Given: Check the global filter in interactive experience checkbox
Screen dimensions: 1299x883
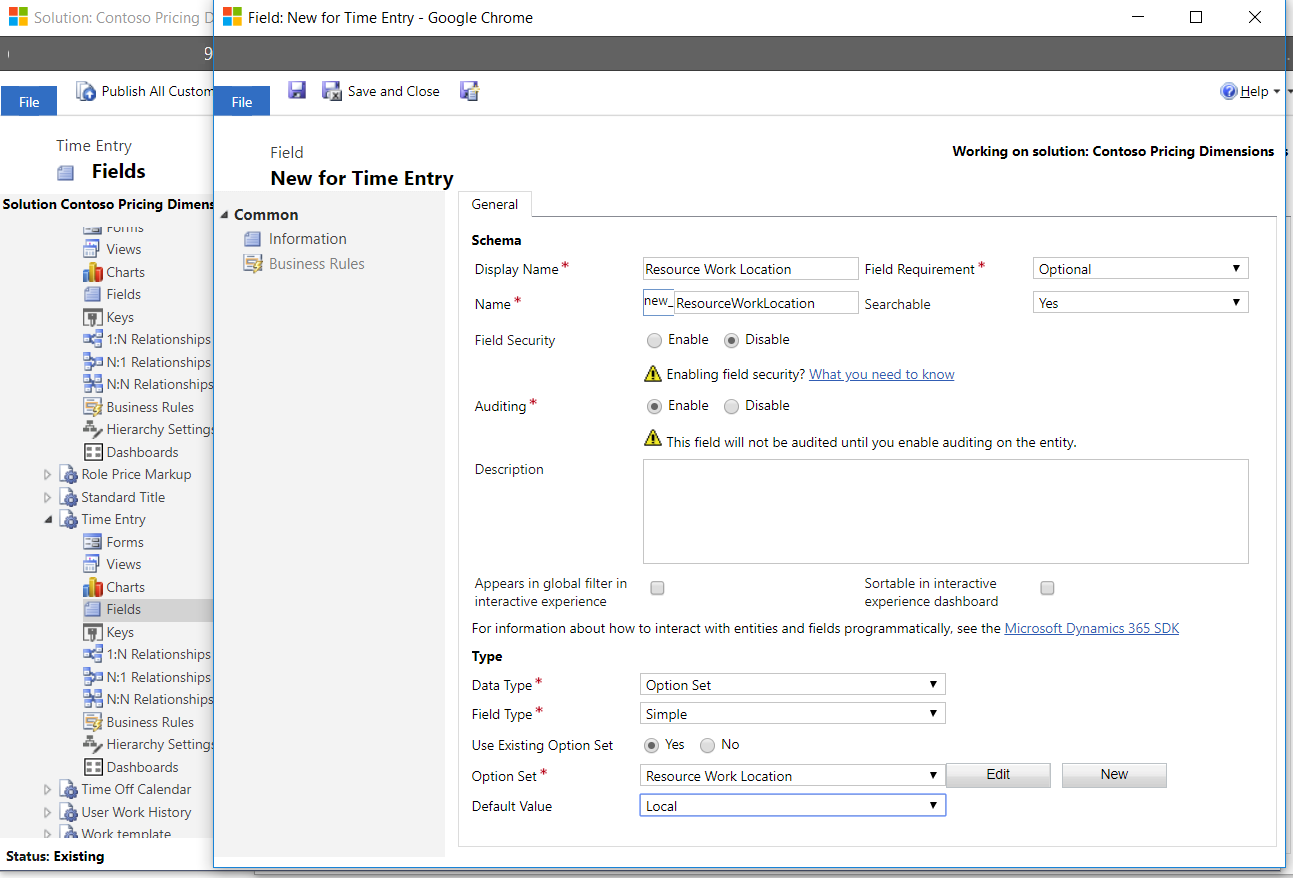Looking at the screenshot, I should tap(657, 588).
